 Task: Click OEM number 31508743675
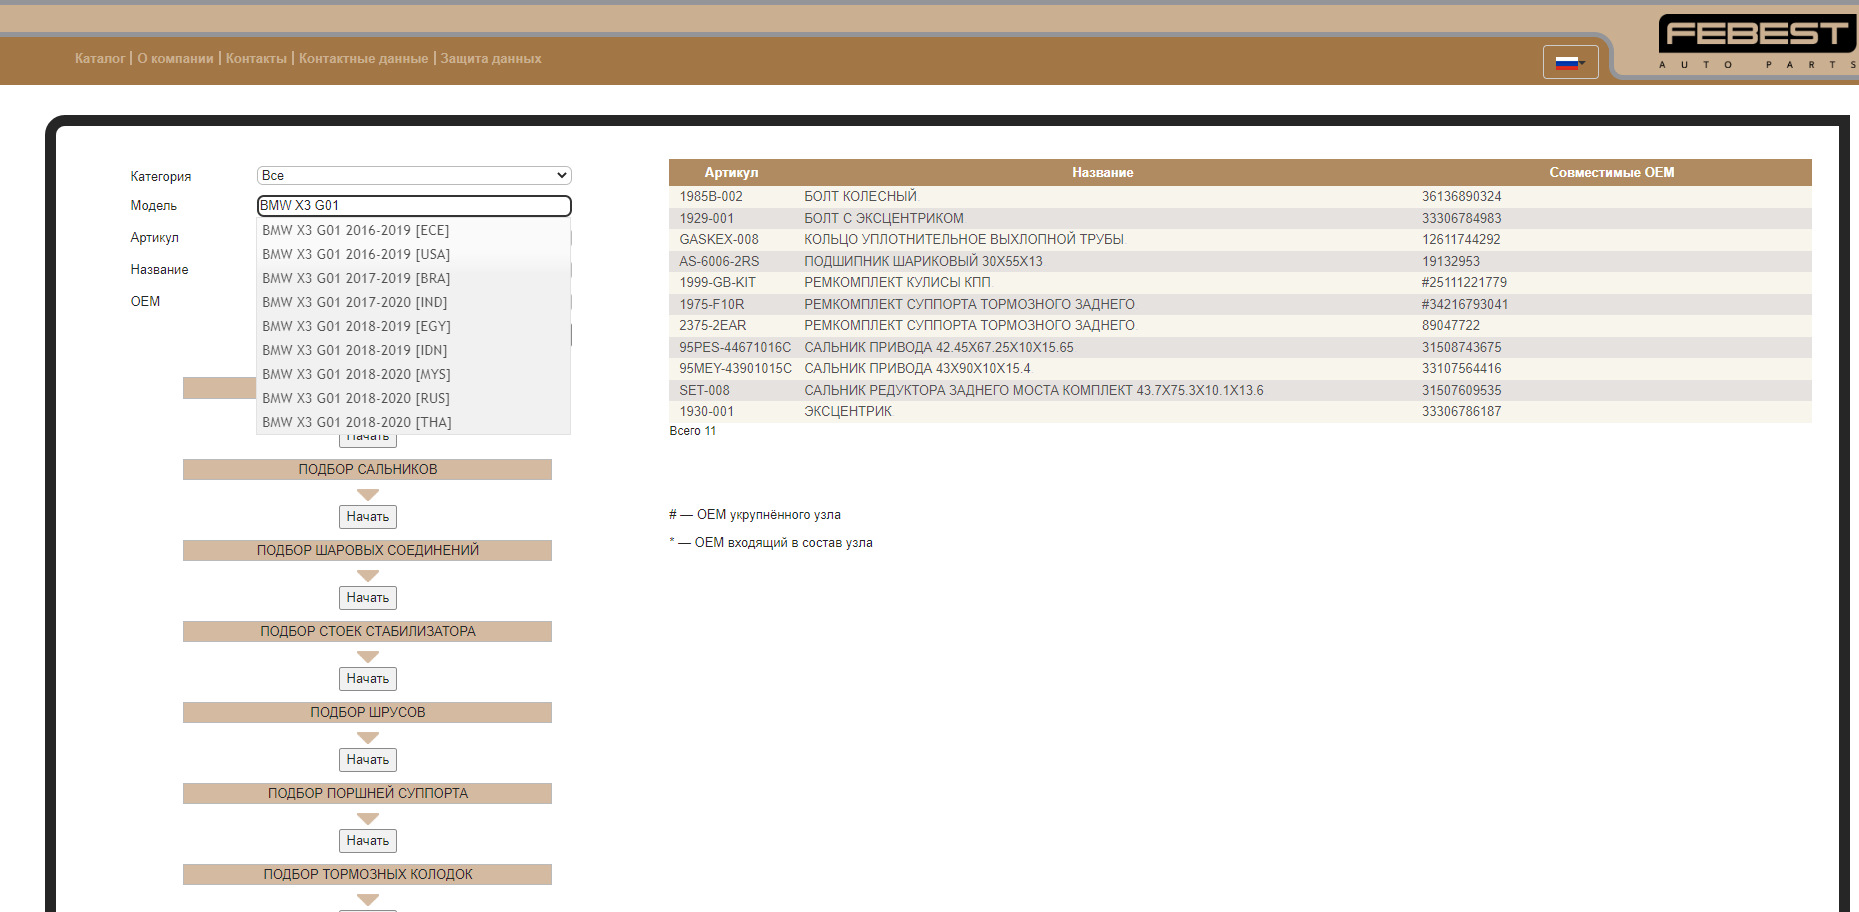[x=1461, y=348]
